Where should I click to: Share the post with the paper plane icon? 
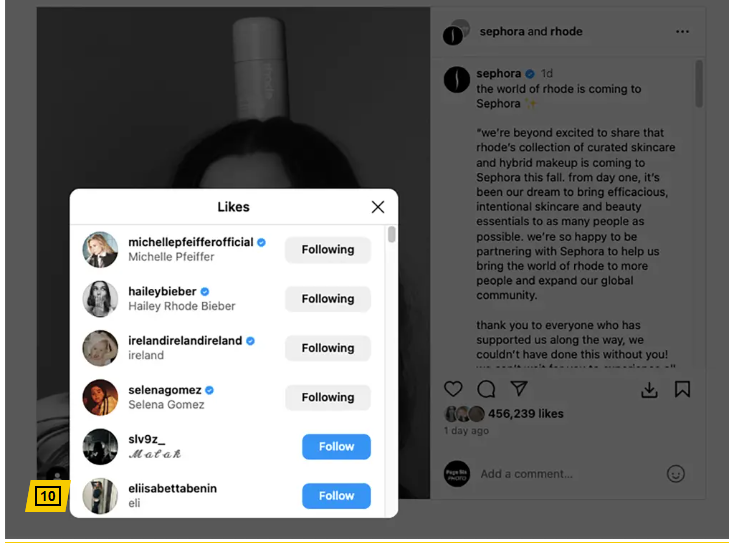point(518,388)
